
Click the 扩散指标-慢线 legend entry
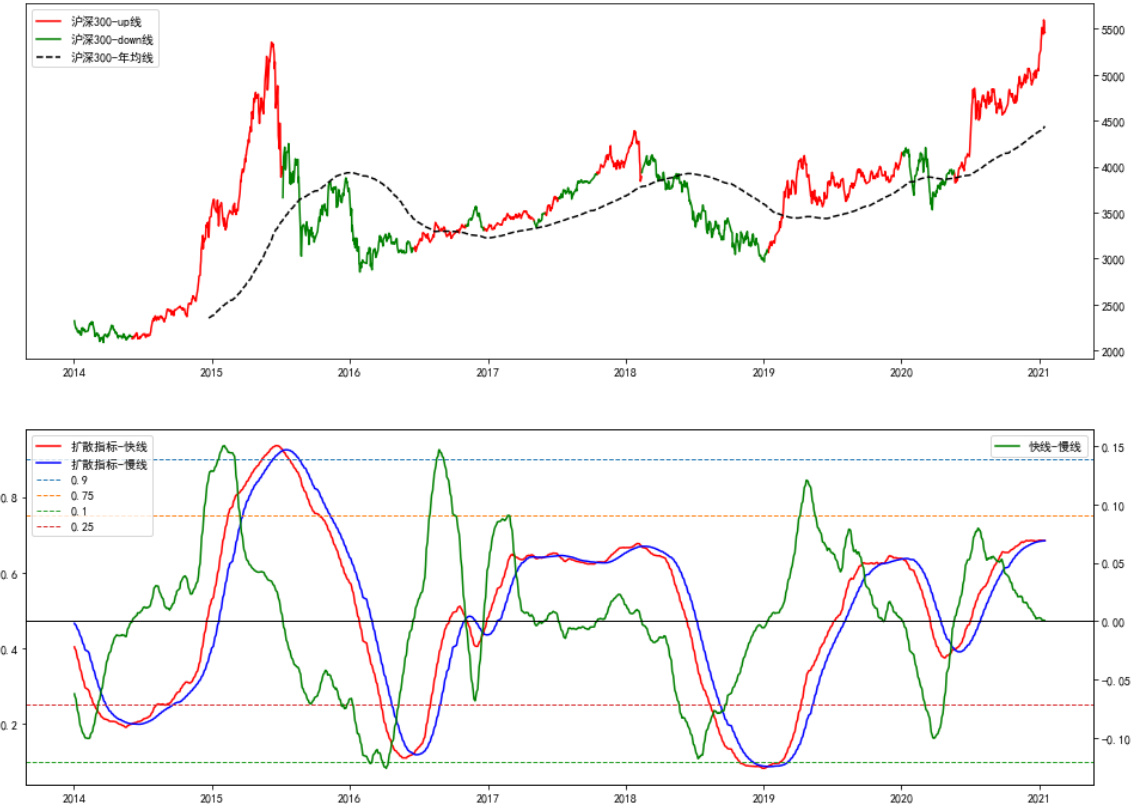click(109, 464)
